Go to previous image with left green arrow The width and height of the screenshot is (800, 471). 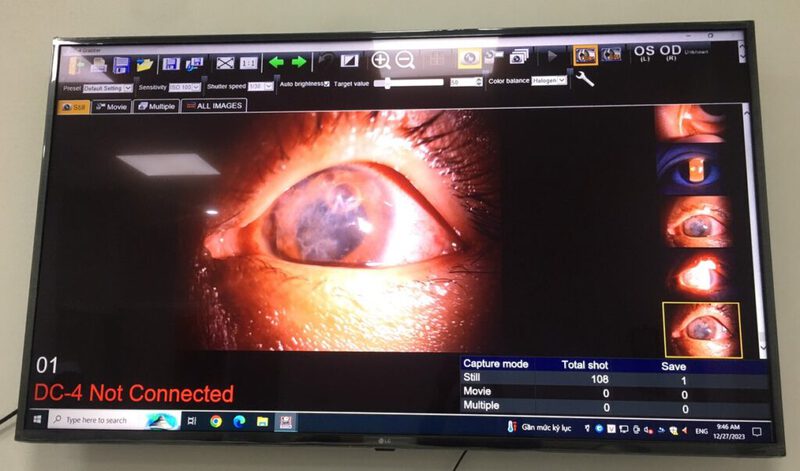[x=276, y=62]
